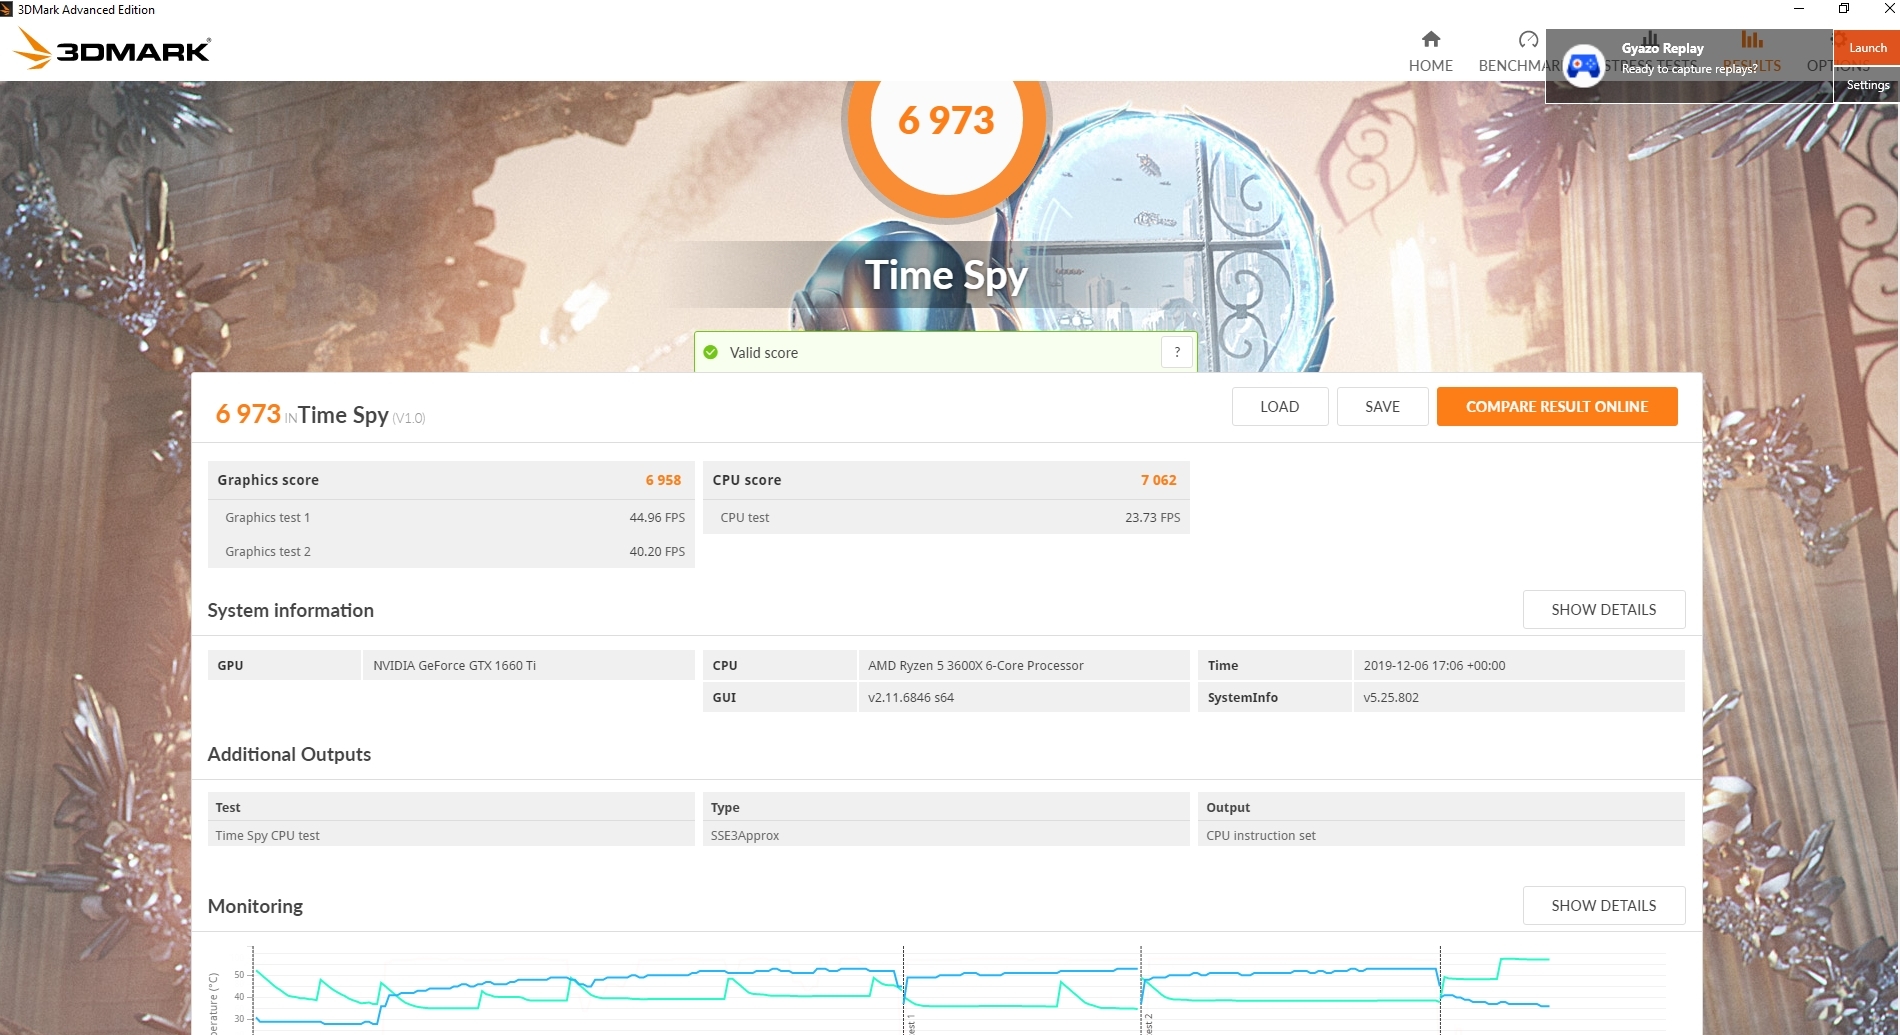Image resolution: width=1900 pixels, height=1035 pixels.
Task: Select 'AMD Ryzen 5 3600X 6-Core Processor' text
Action: (976, 665)
